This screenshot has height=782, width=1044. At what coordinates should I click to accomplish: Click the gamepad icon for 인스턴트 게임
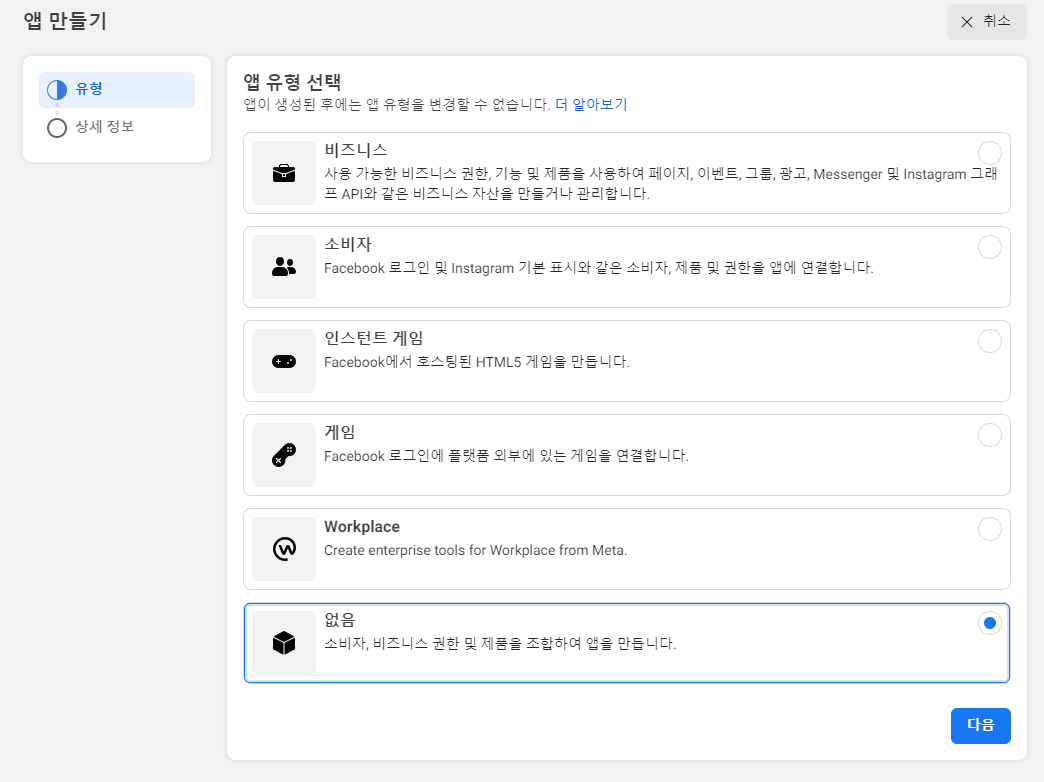(284, 361)
